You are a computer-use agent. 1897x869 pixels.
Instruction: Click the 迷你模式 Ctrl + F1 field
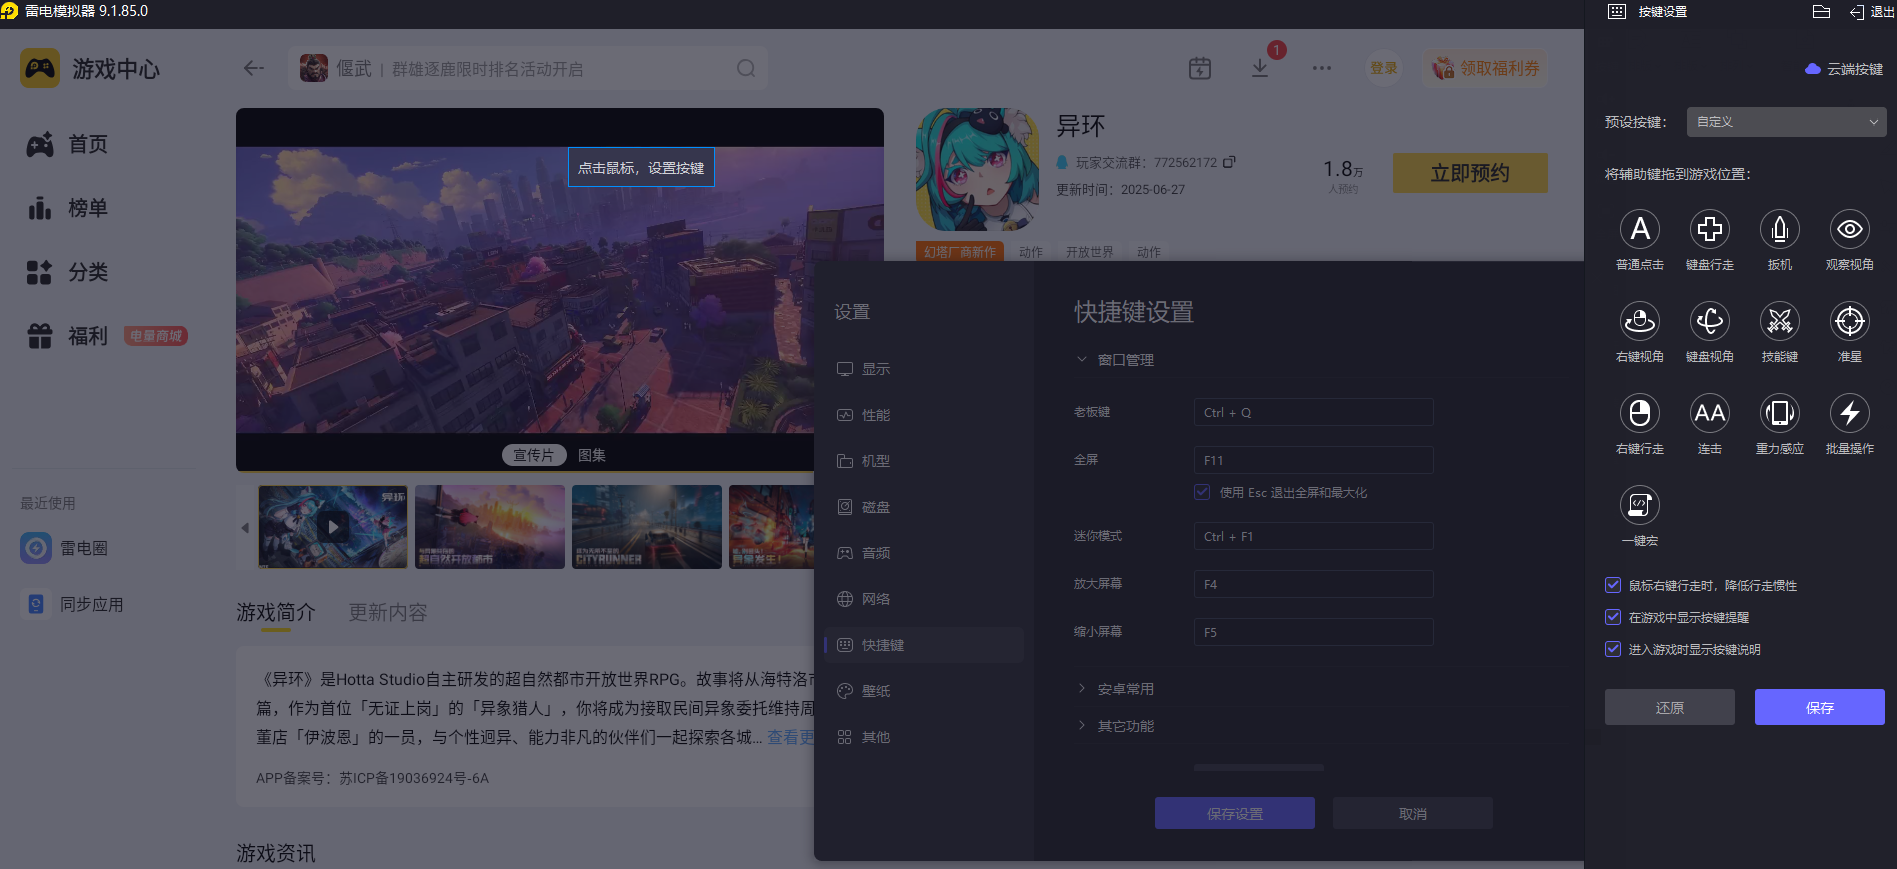[1314, 536]
